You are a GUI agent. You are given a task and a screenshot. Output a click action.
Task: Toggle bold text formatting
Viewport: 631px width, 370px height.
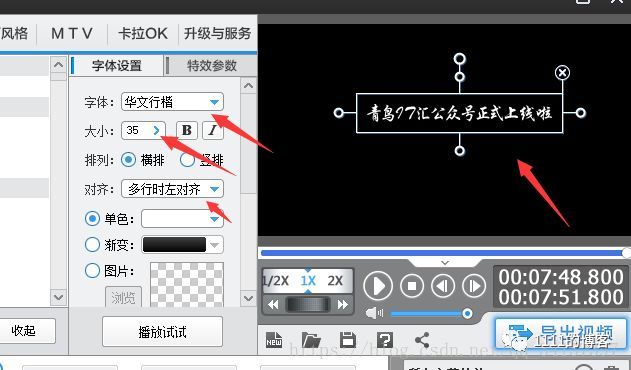tap(187, 130)
